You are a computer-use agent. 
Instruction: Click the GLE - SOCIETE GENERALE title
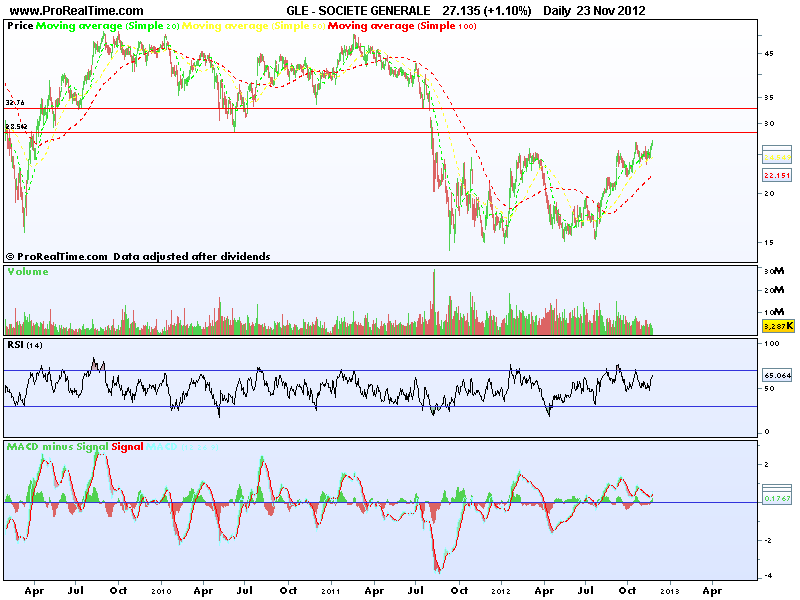358,10
